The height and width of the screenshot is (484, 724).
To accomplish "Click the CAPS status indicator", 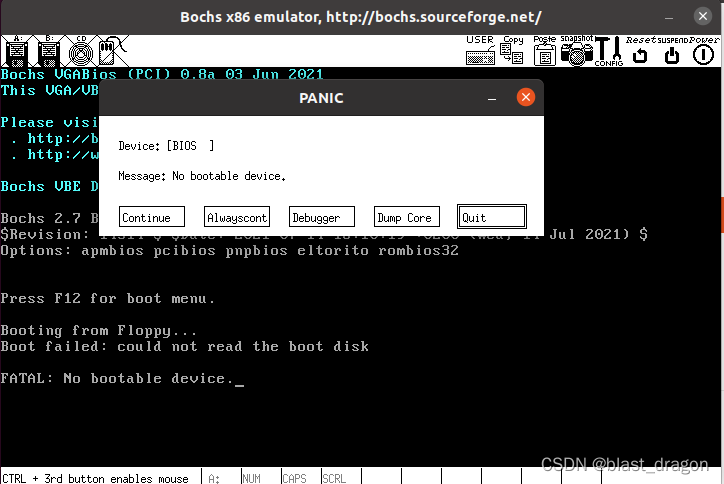I will (x=294, y=478).
